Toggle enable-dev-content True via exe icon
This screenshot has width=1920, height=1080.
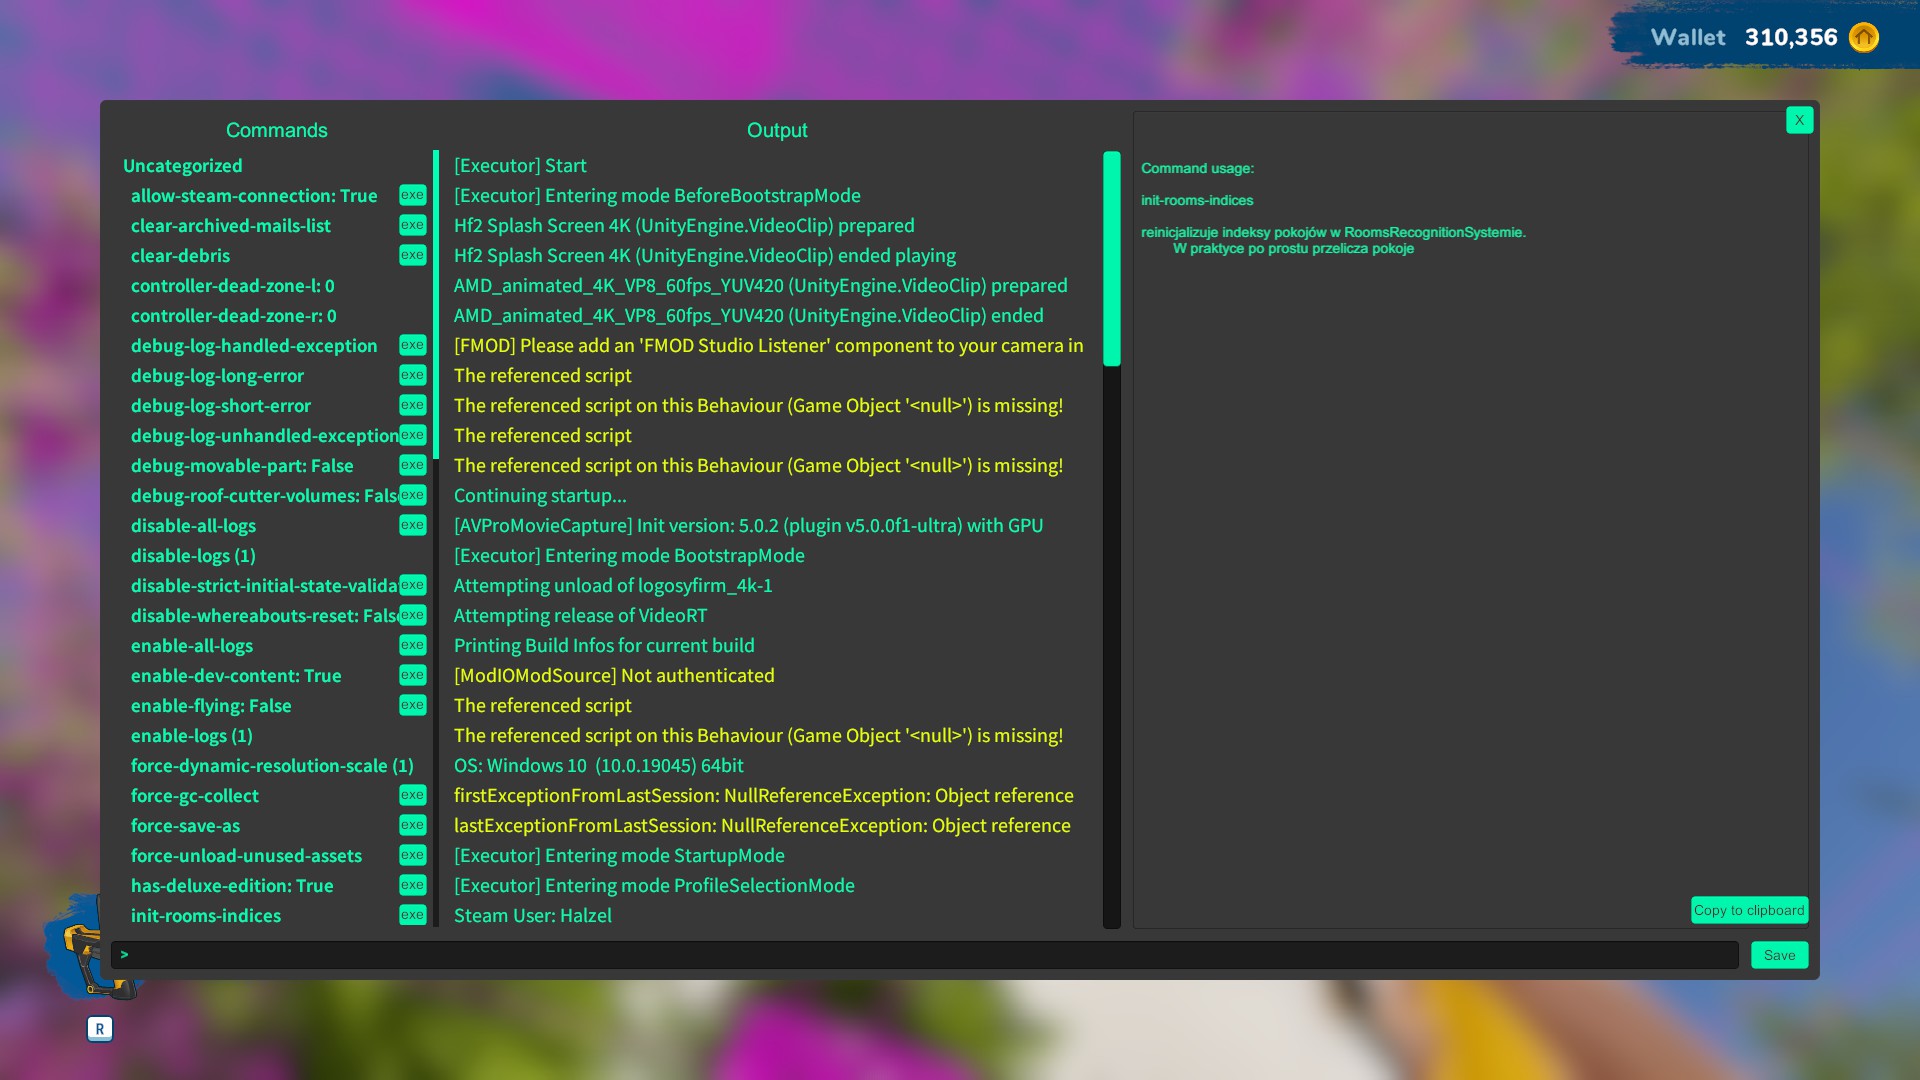412,675
